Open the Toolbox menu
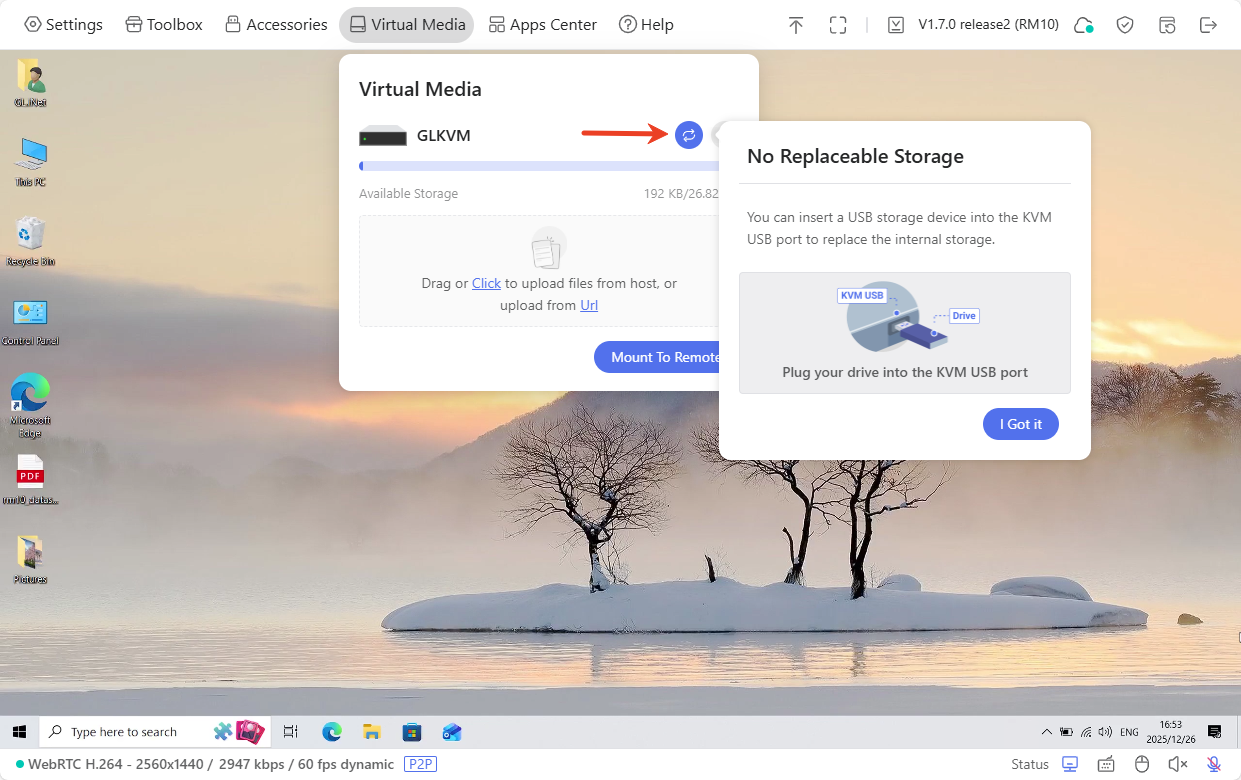The height and width of the screenshot is (780, 1241). tap(163, 24)
